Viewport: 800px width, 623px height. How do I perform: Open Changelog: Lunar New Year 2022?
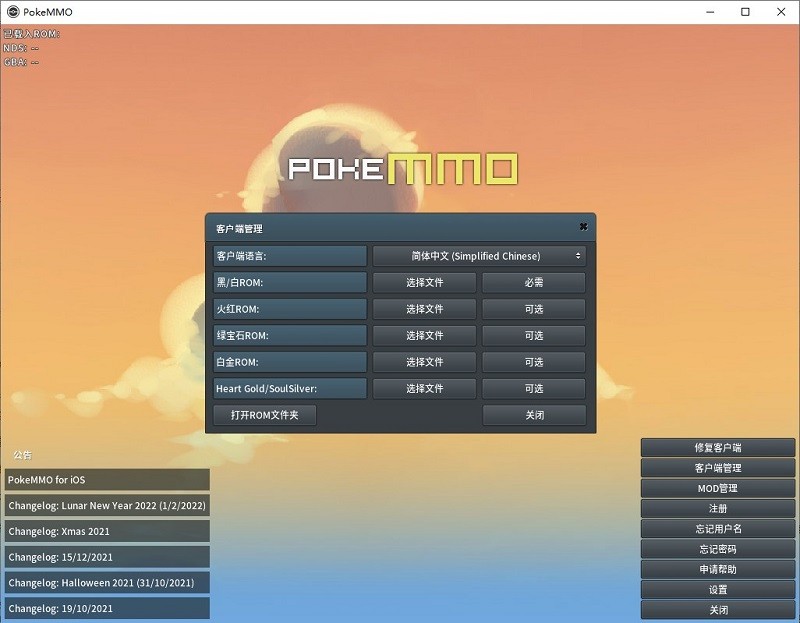click(x=107, y=506)
